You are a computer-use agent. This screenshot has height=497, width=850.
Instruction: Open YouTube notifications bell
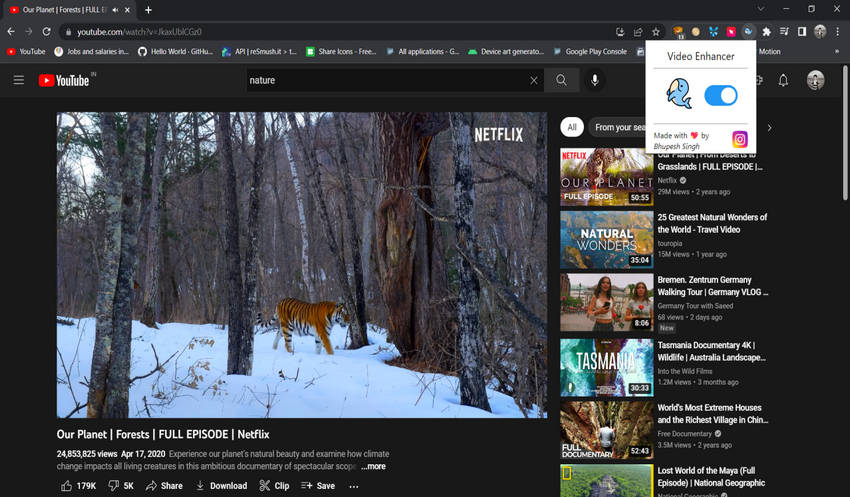[783, 81]
